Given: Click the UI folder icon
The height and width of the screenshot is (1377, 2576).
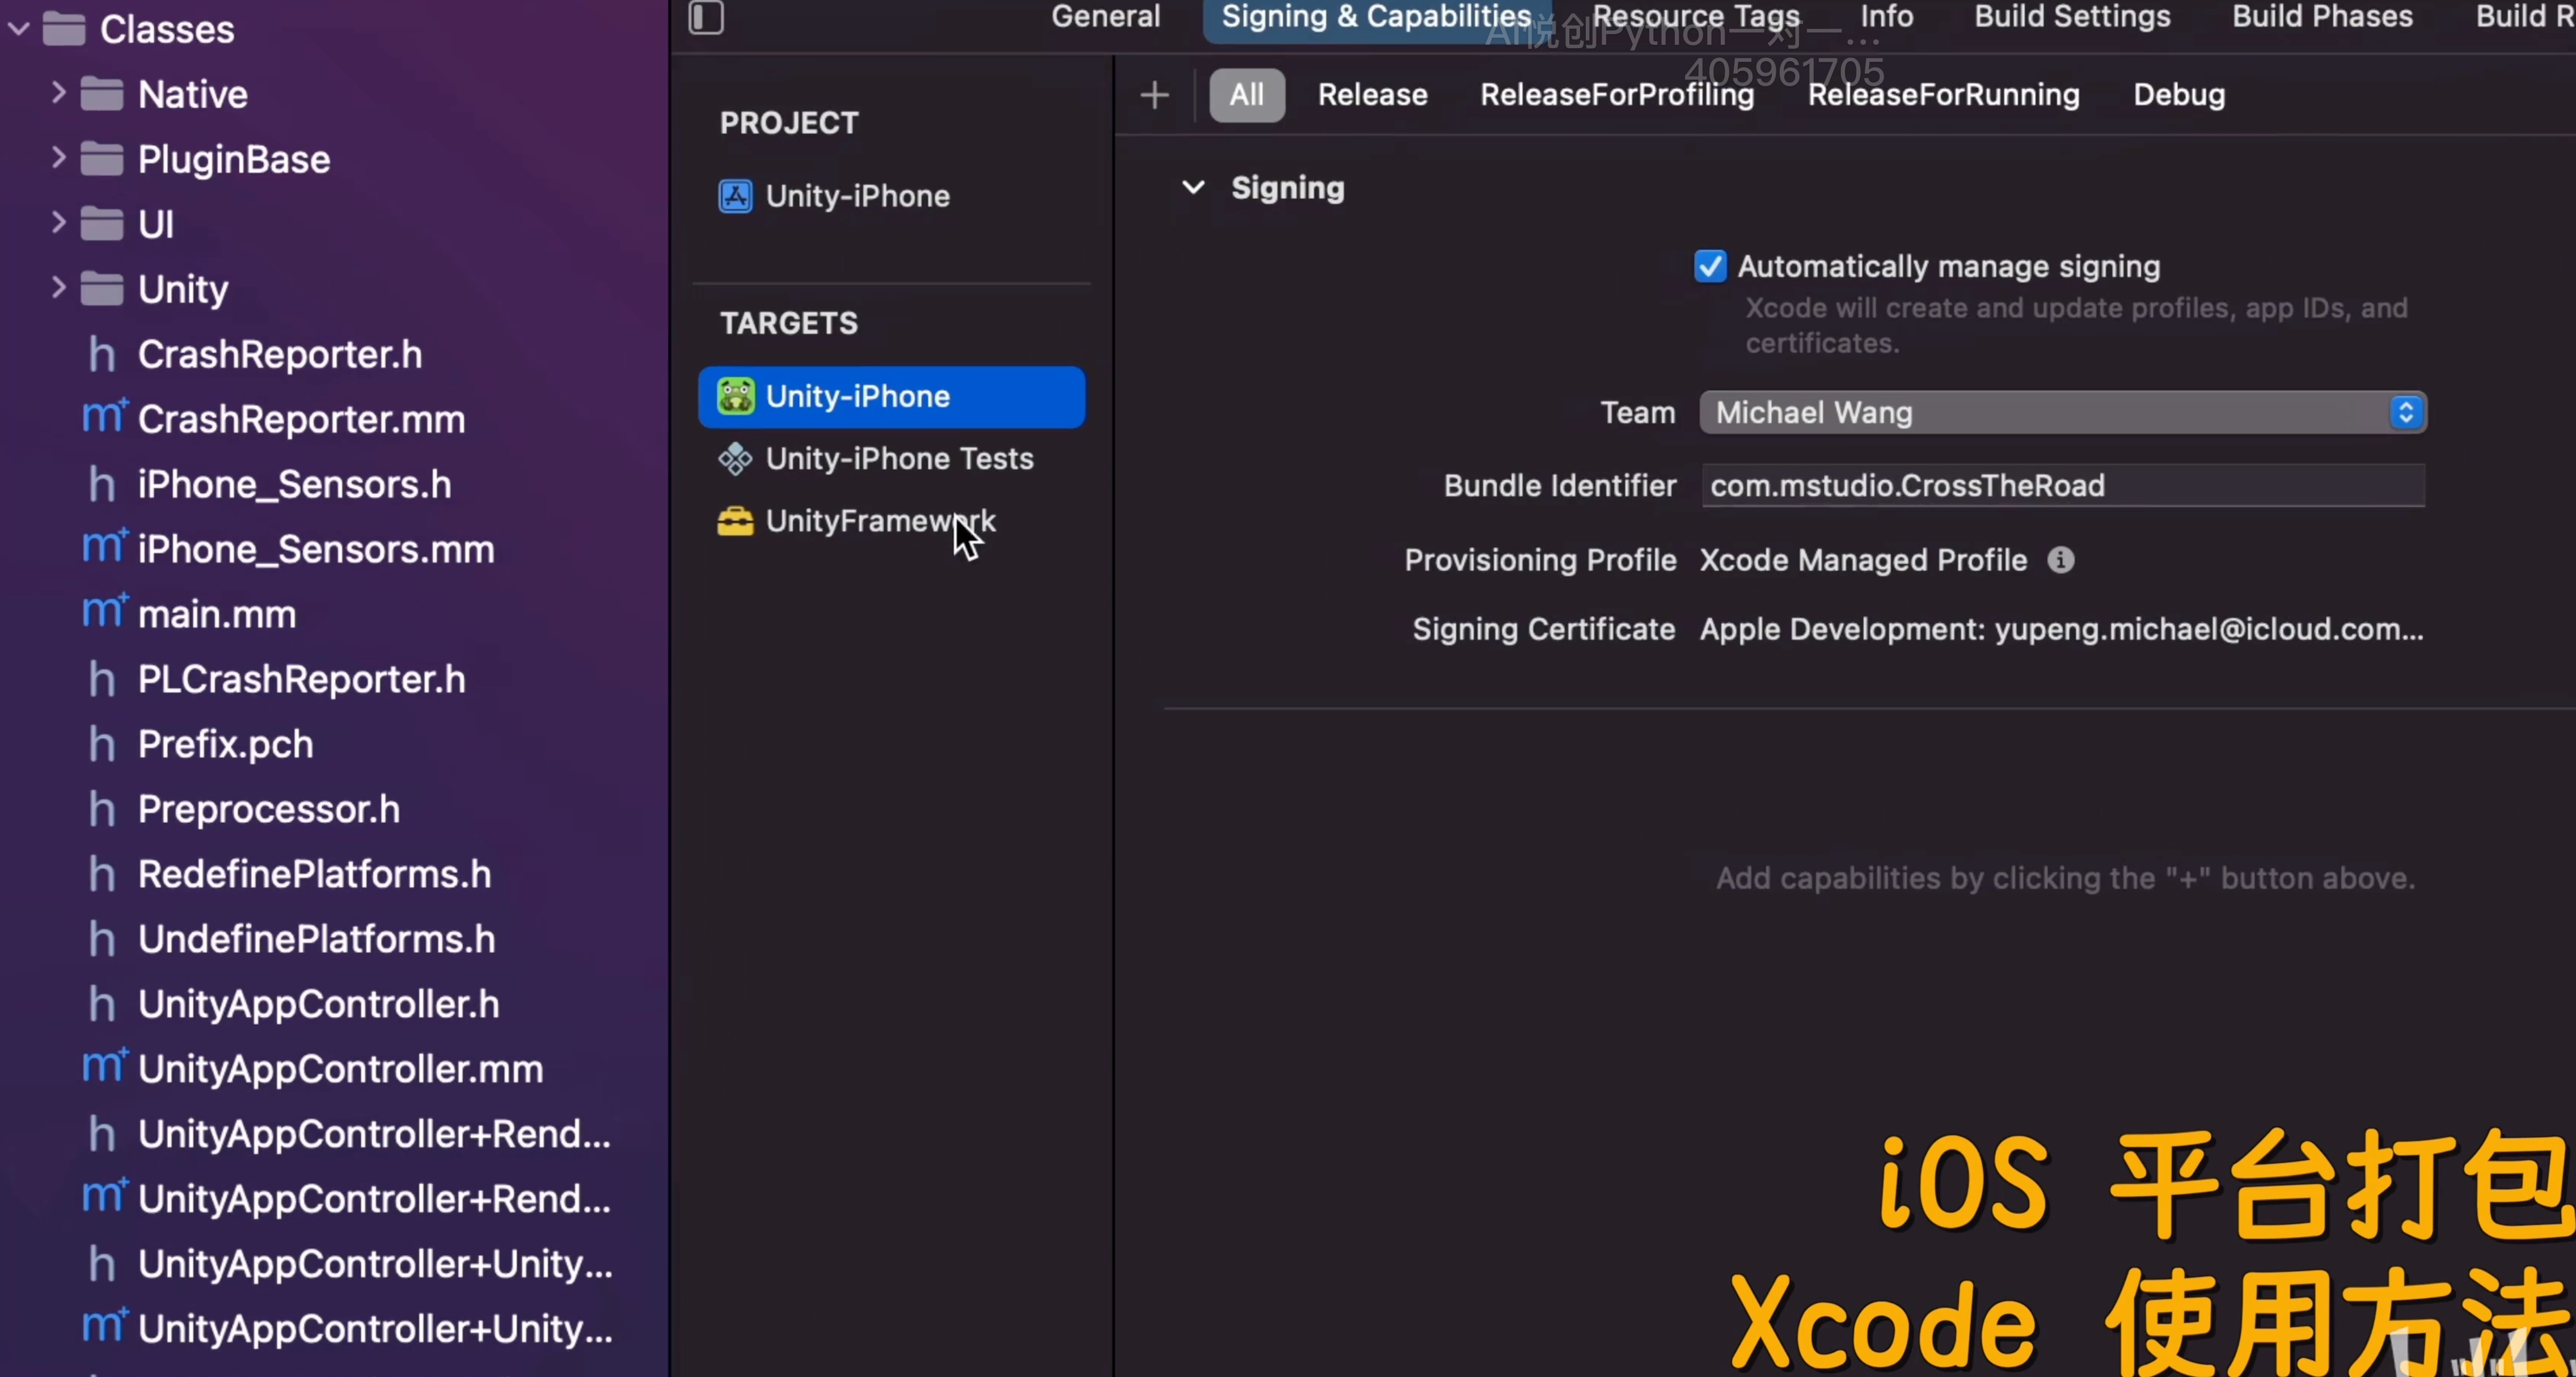Looking at the screenshot, I should point(102,224).
